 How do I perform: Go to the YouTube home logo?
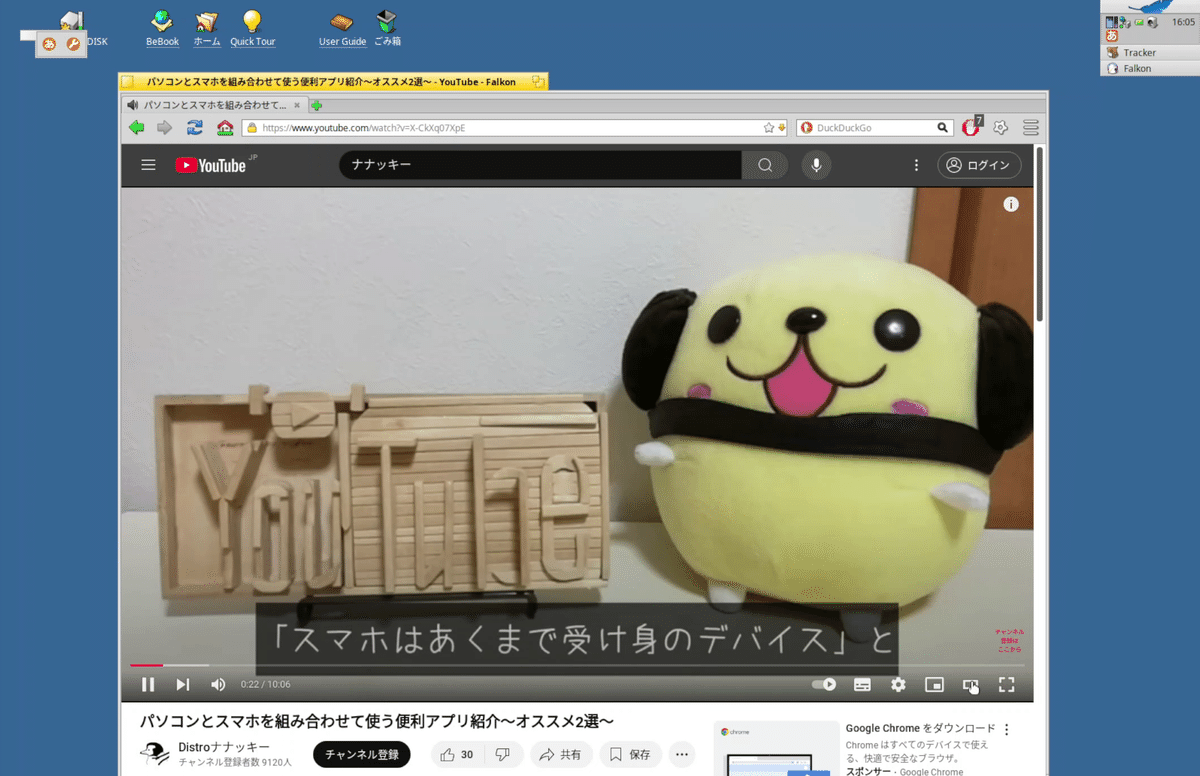tap(212, 165)
